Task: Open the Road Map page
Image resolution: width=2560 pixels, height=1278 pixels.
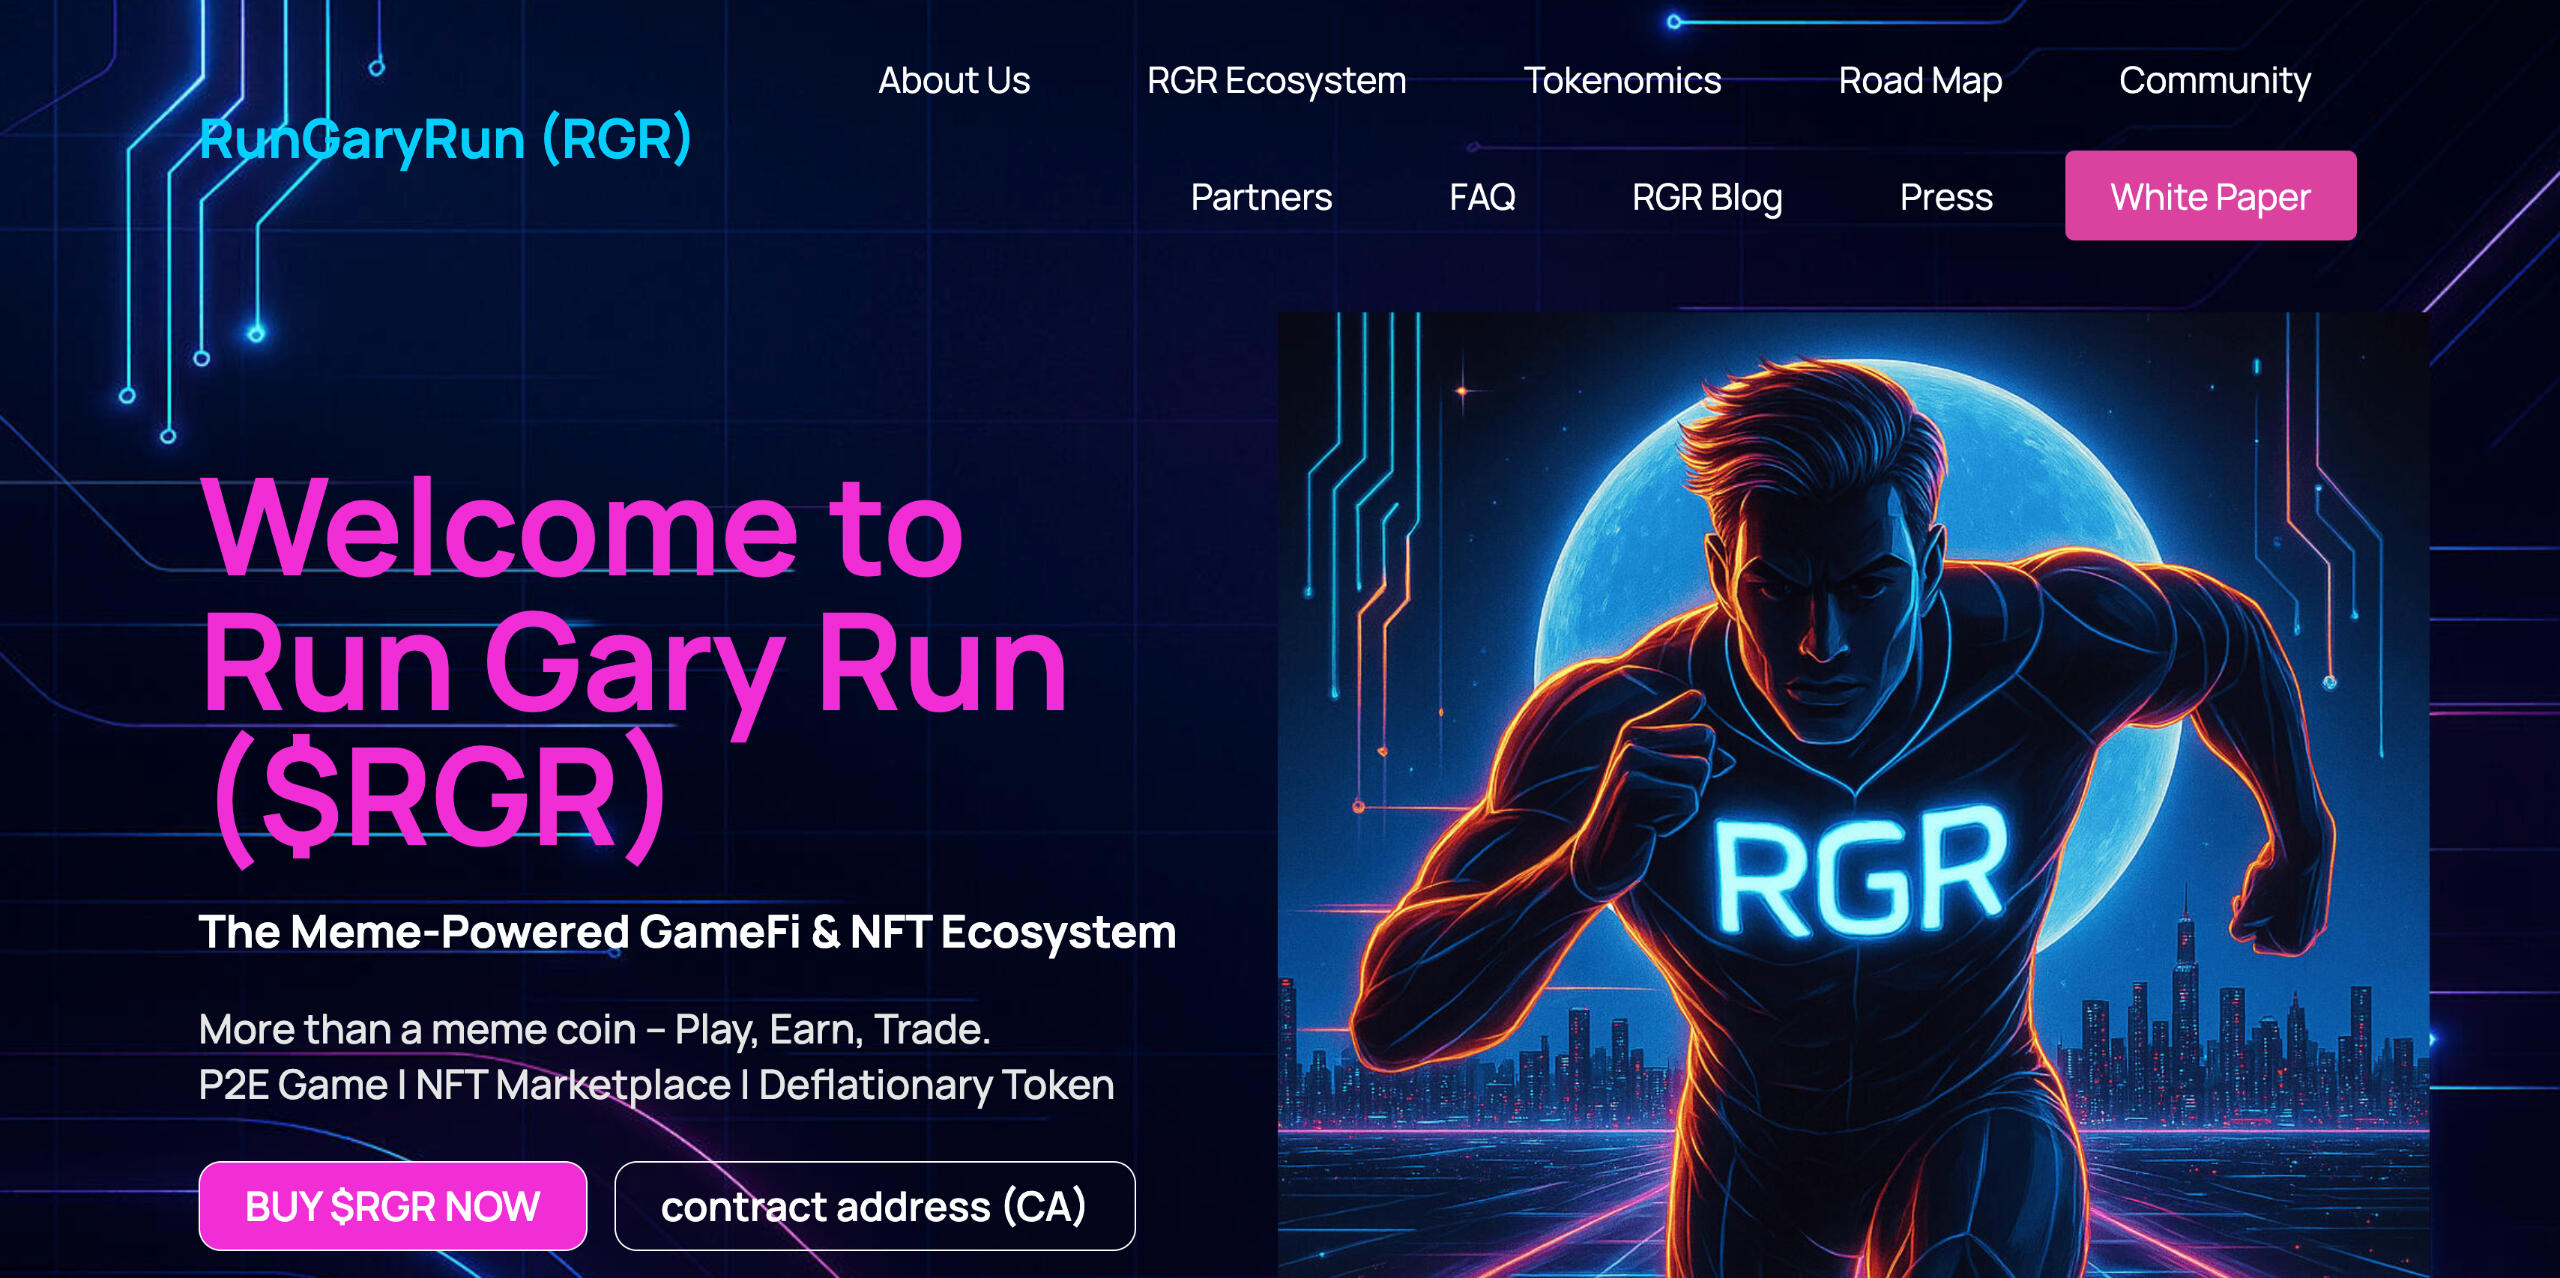Action: tap(1920, 80)
